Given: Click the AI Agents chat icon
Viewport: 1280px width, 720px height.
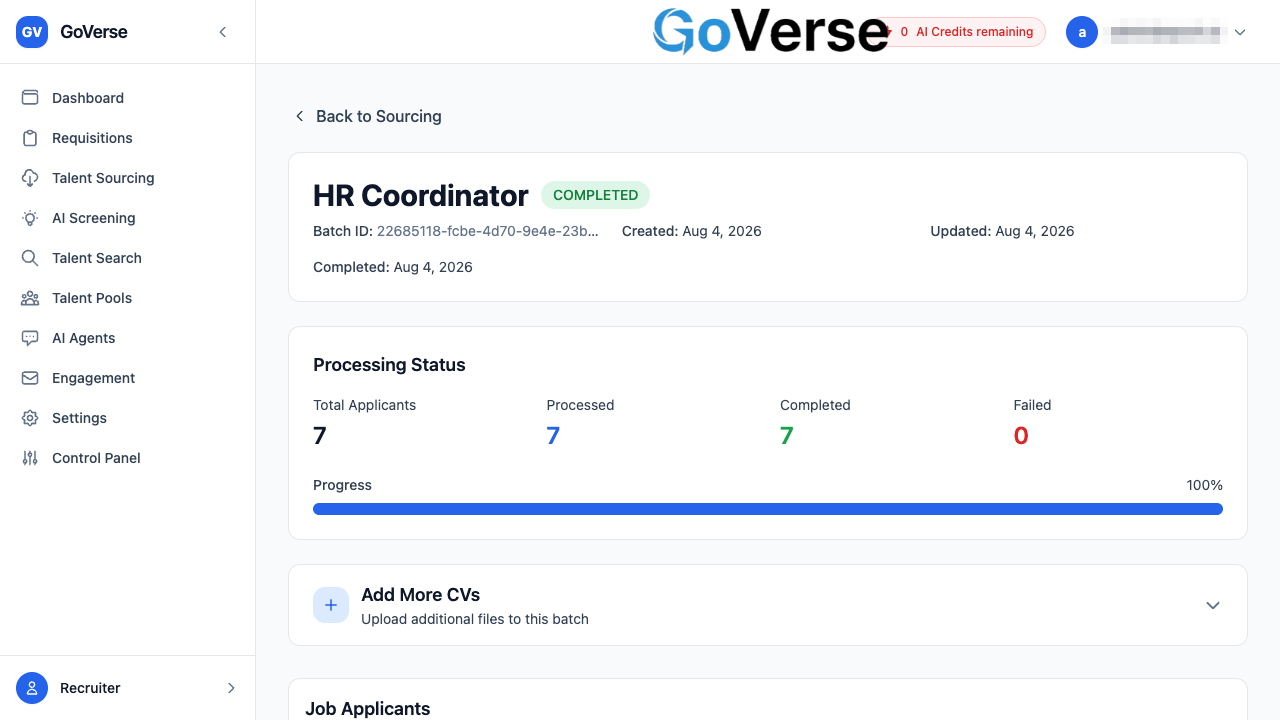Looking at the screenshot, I should (x=30, y=338).
